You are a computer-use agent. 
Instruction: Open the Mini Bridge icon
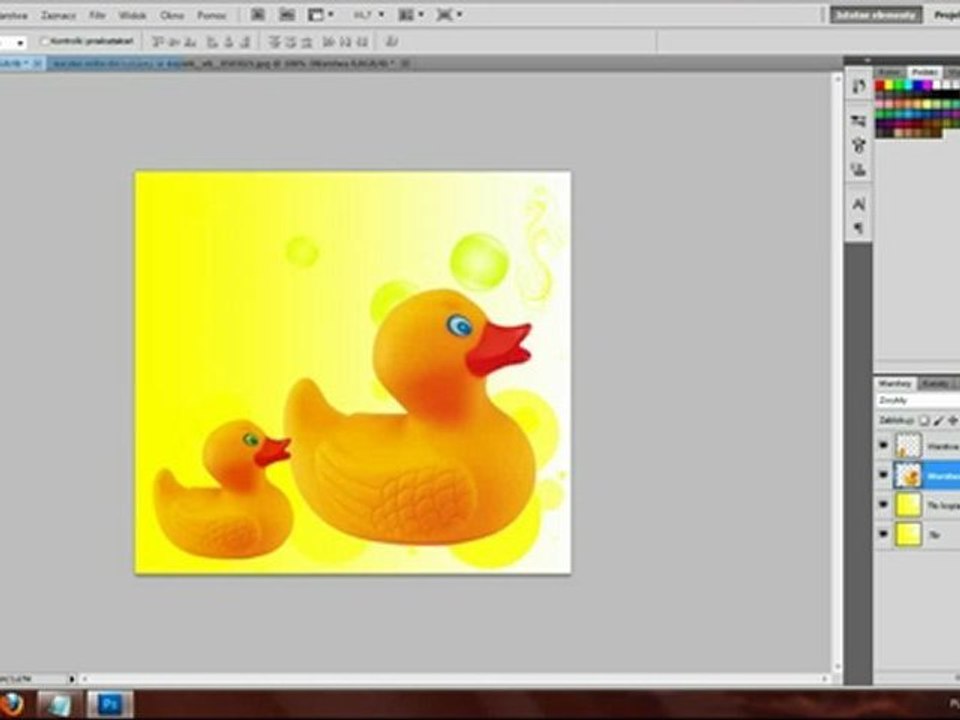(287, 15)
